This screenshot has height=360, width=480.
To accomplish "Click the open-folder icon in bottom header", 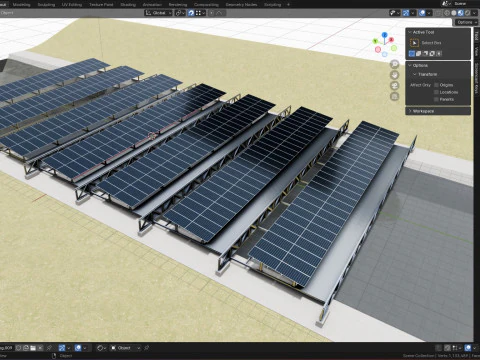I will point(33,348).
